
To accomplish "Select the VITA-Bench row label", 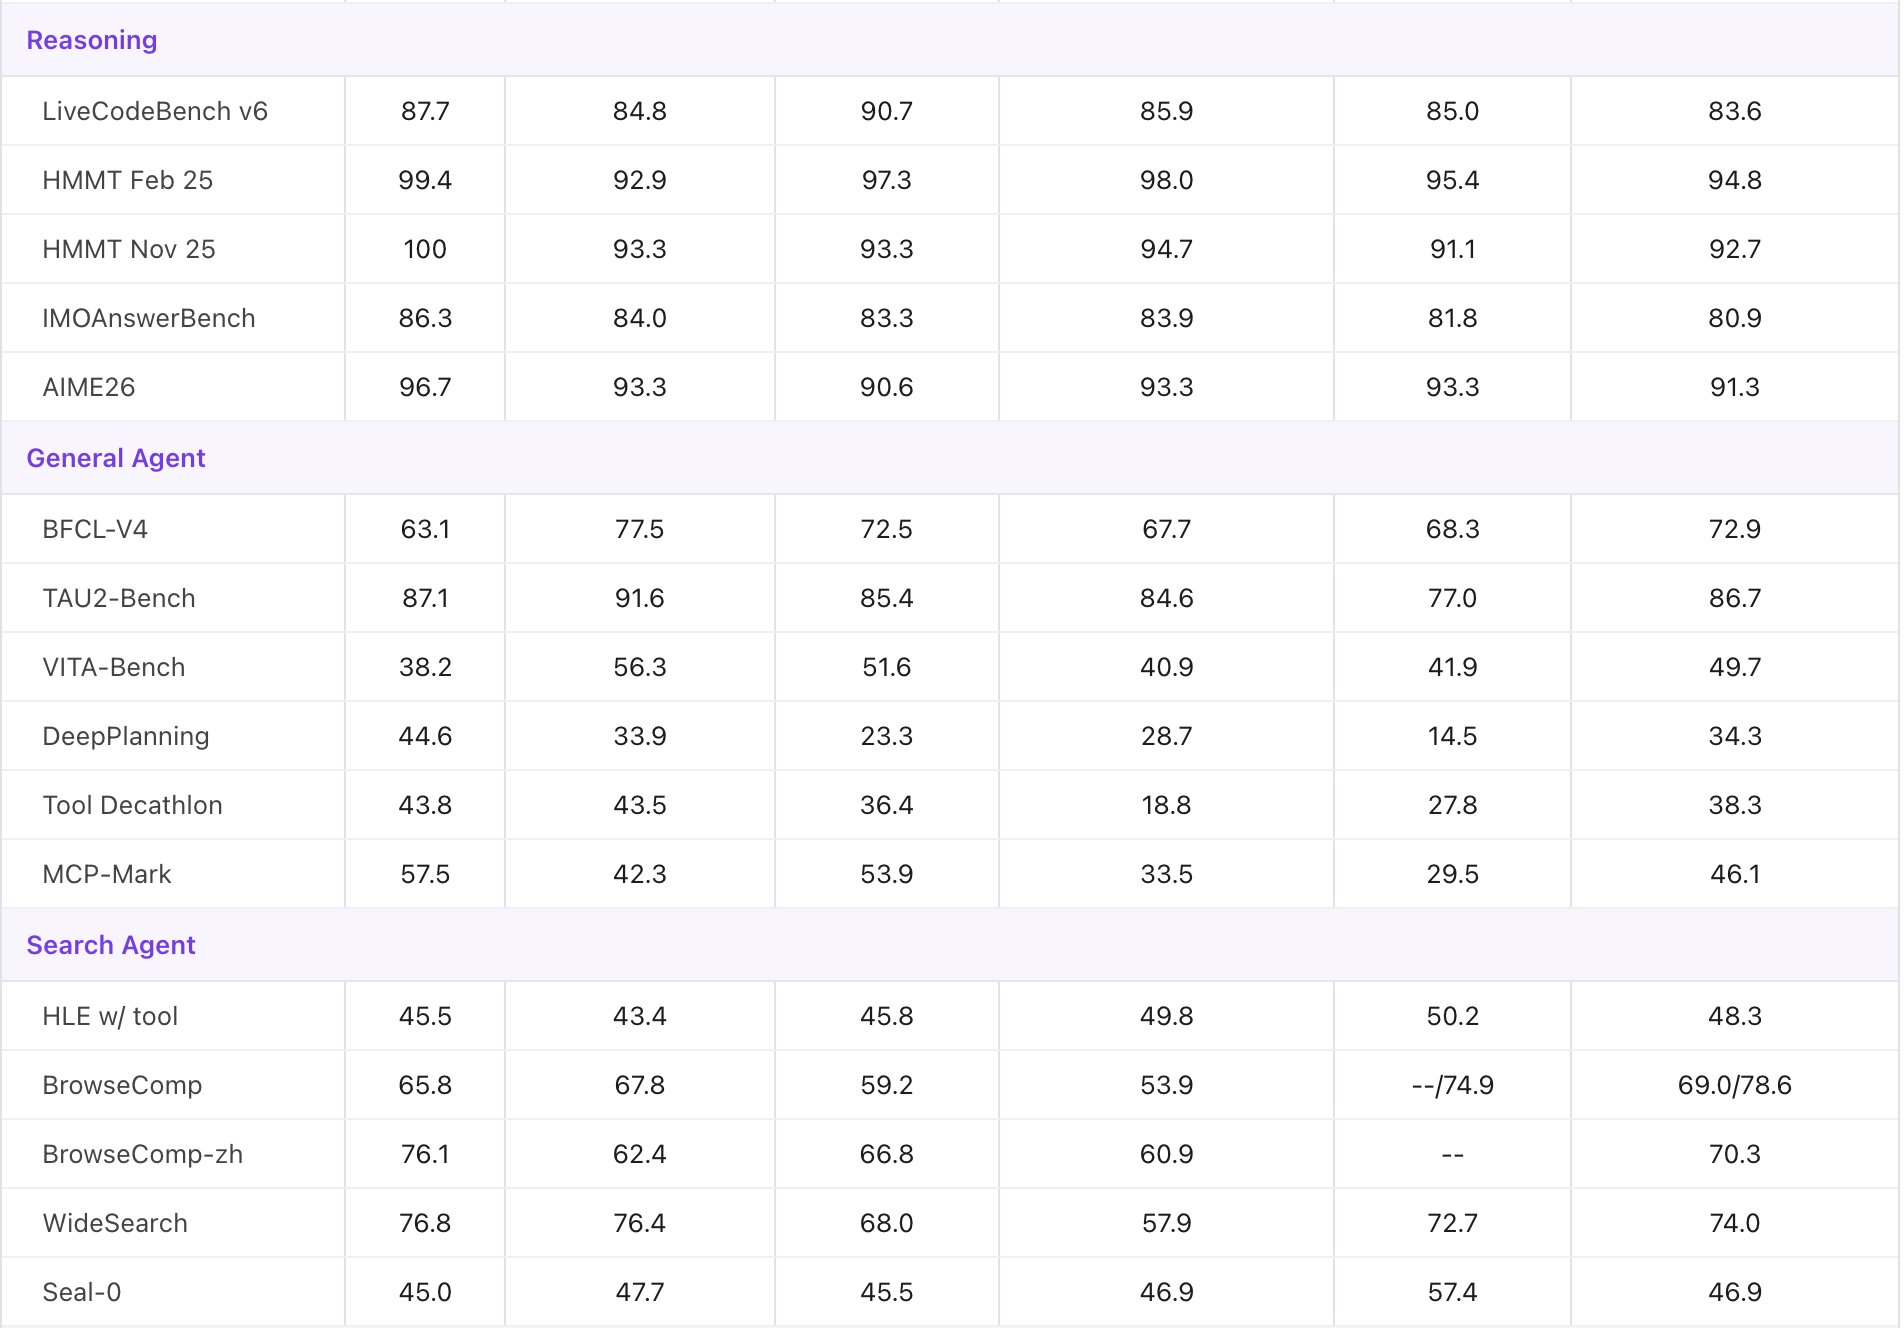I will click(114, 667).
